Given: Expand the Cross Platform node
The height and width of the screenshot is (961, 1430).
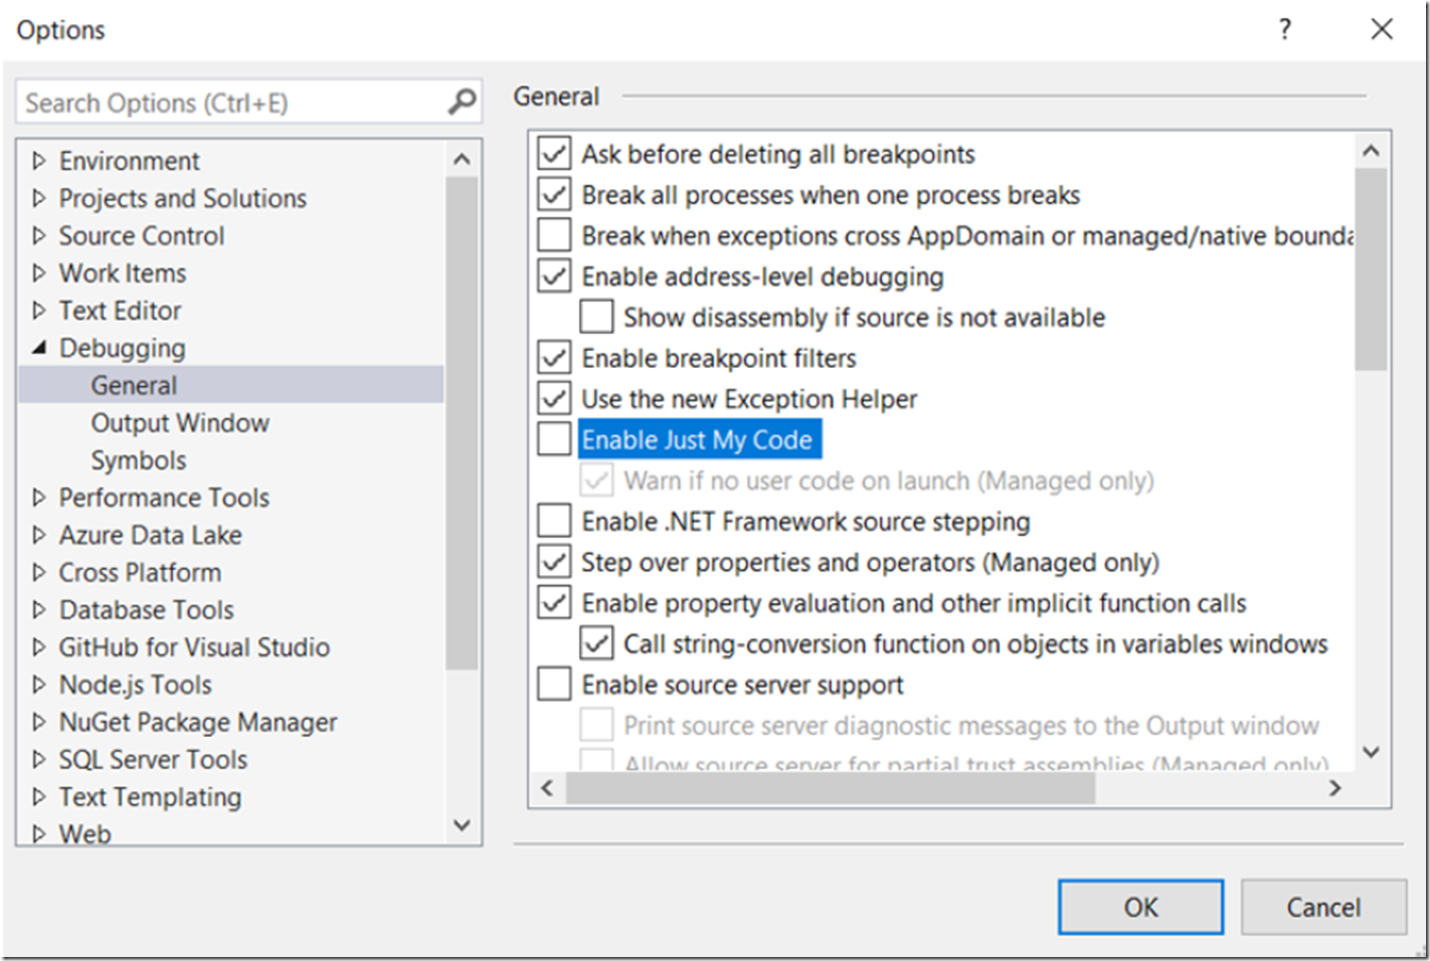Looking at the screenshot, I should click(x=39, y=572).
